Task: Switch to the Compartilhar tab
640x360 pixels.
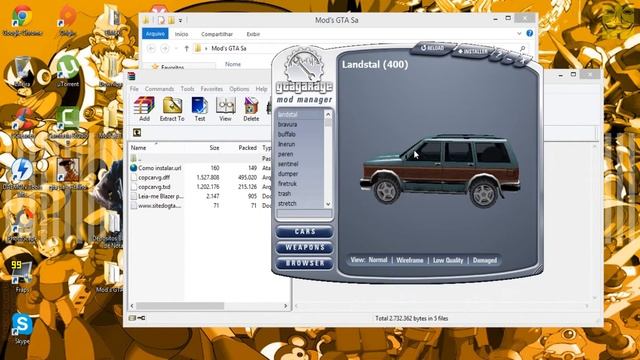Action: click(217, 34)
